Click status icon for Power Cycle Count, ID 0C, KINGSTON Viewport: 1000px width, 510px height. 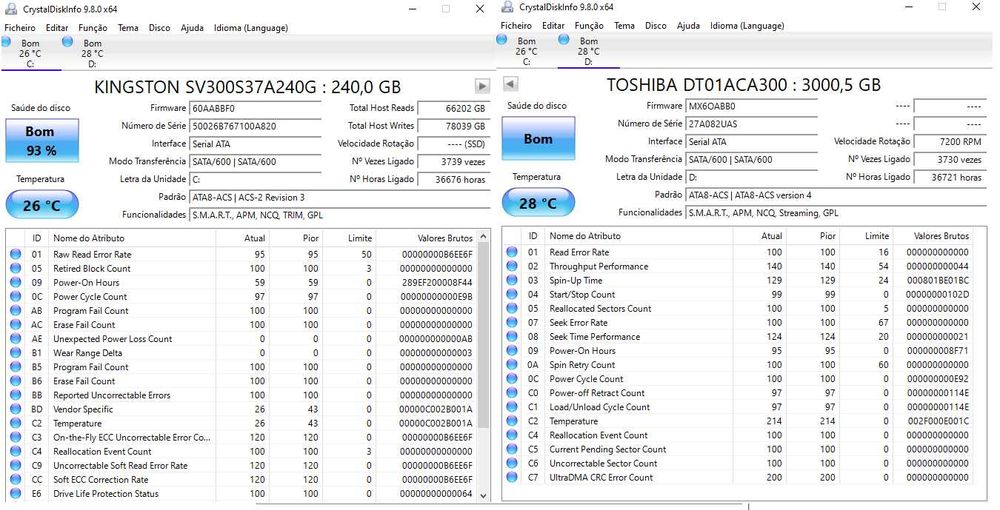click(15, 296)
